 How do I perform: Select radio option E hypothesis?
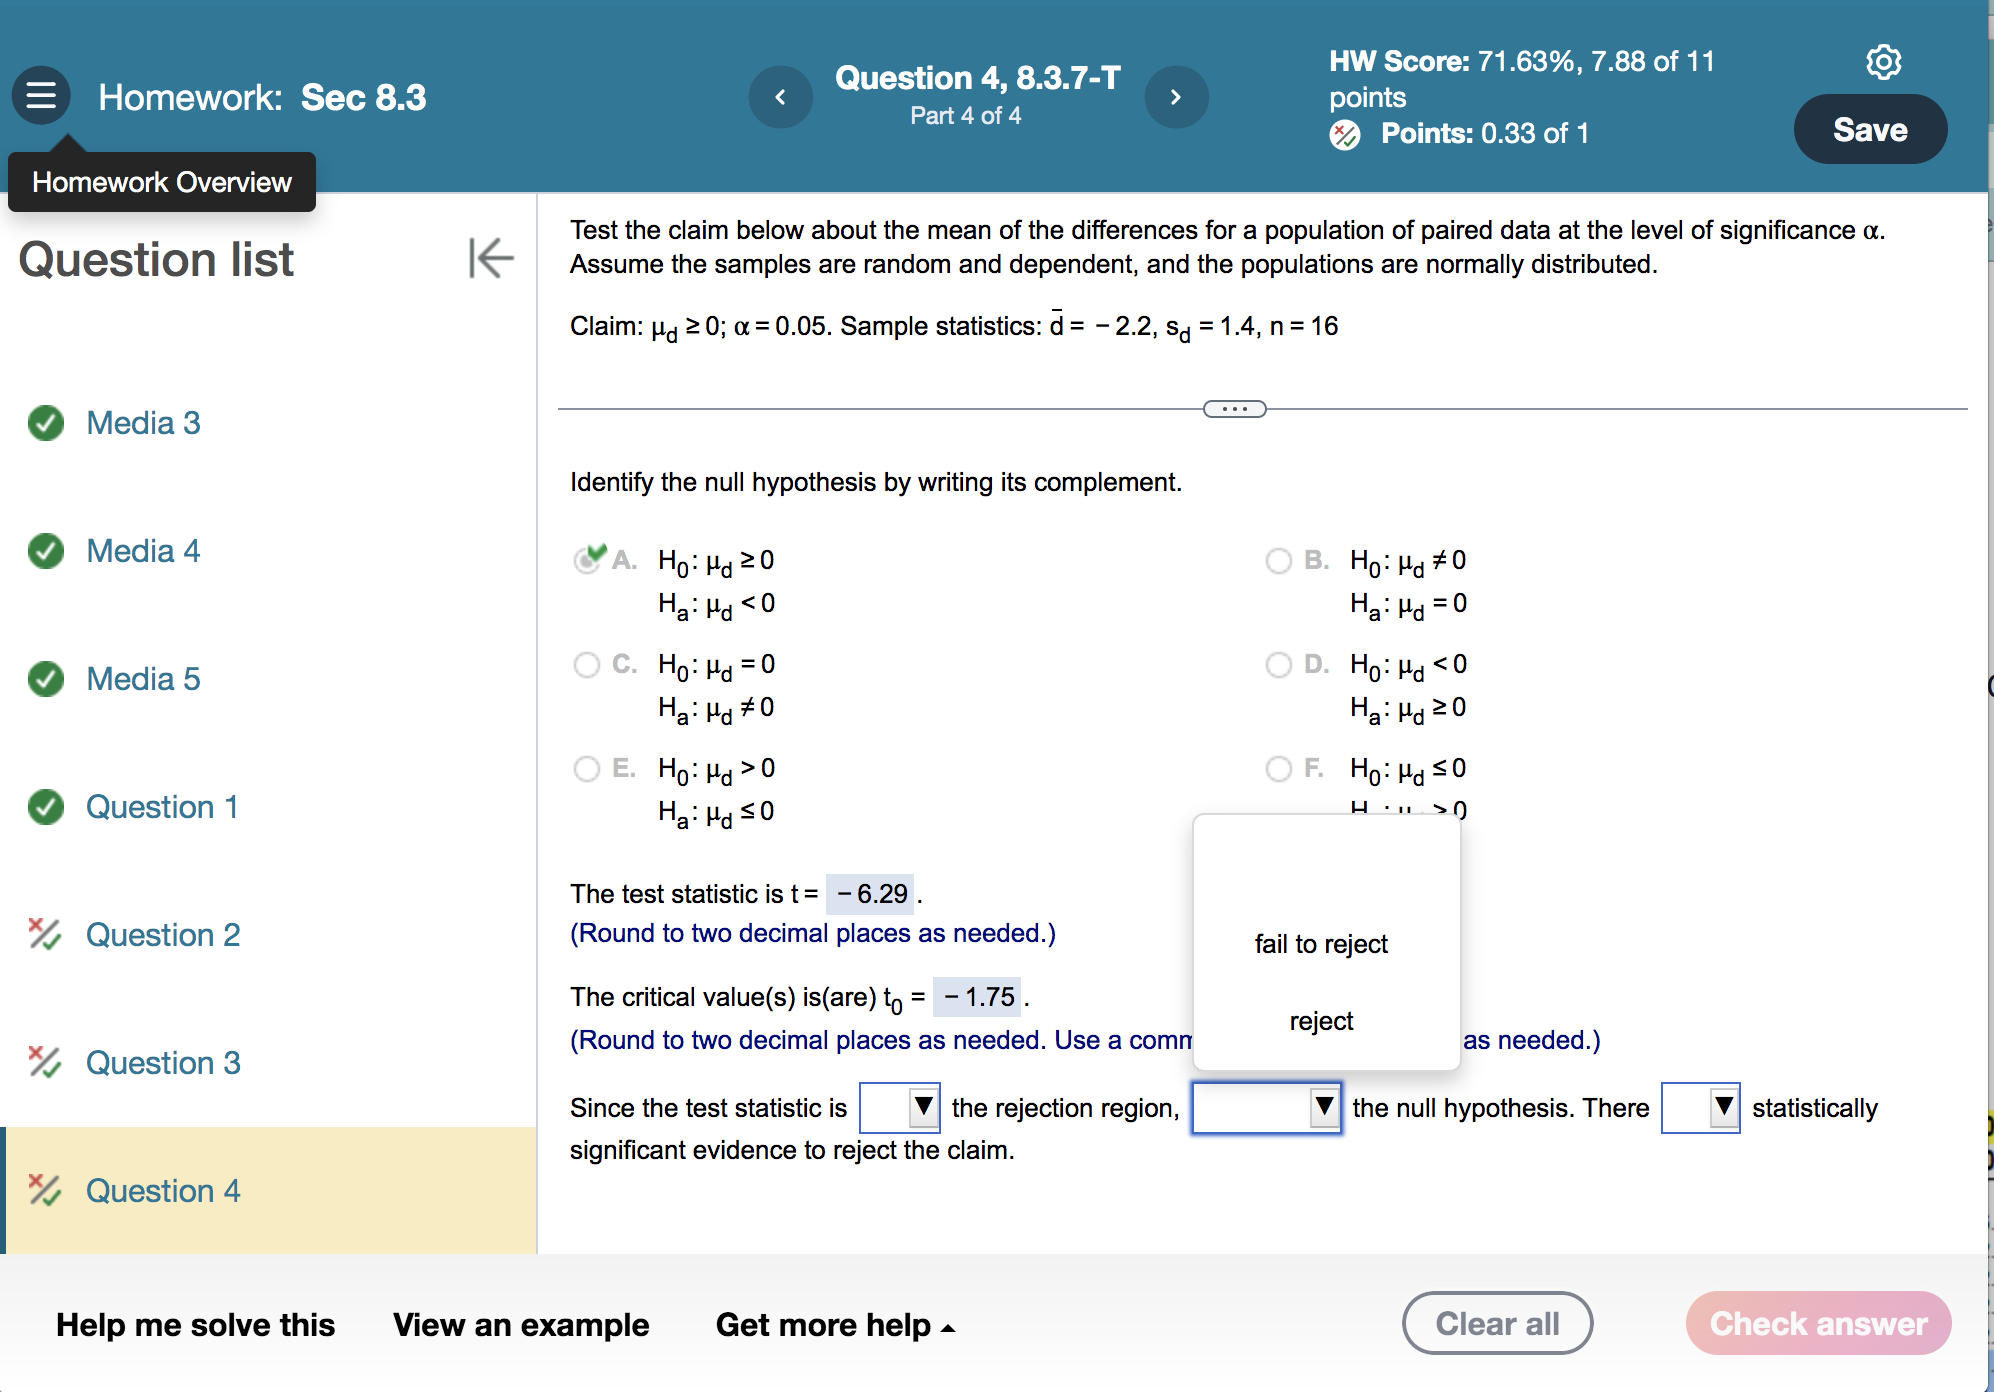587,769
